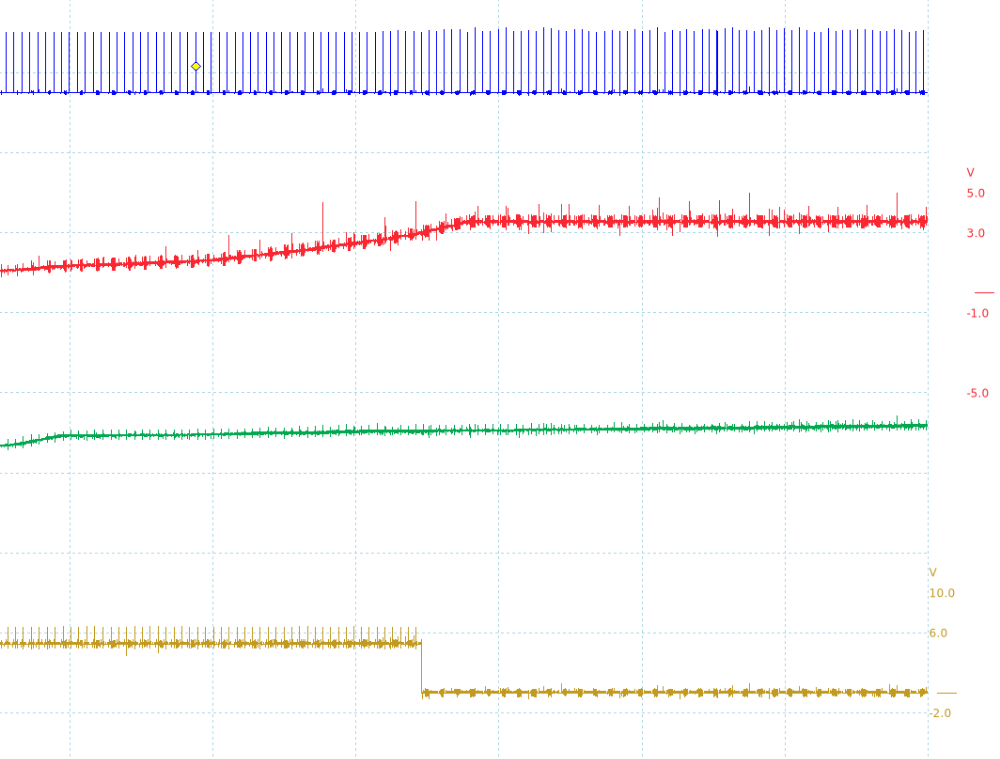
Task: Click the gold channel zero-level marker line
Action: click(x=946, y=693)
